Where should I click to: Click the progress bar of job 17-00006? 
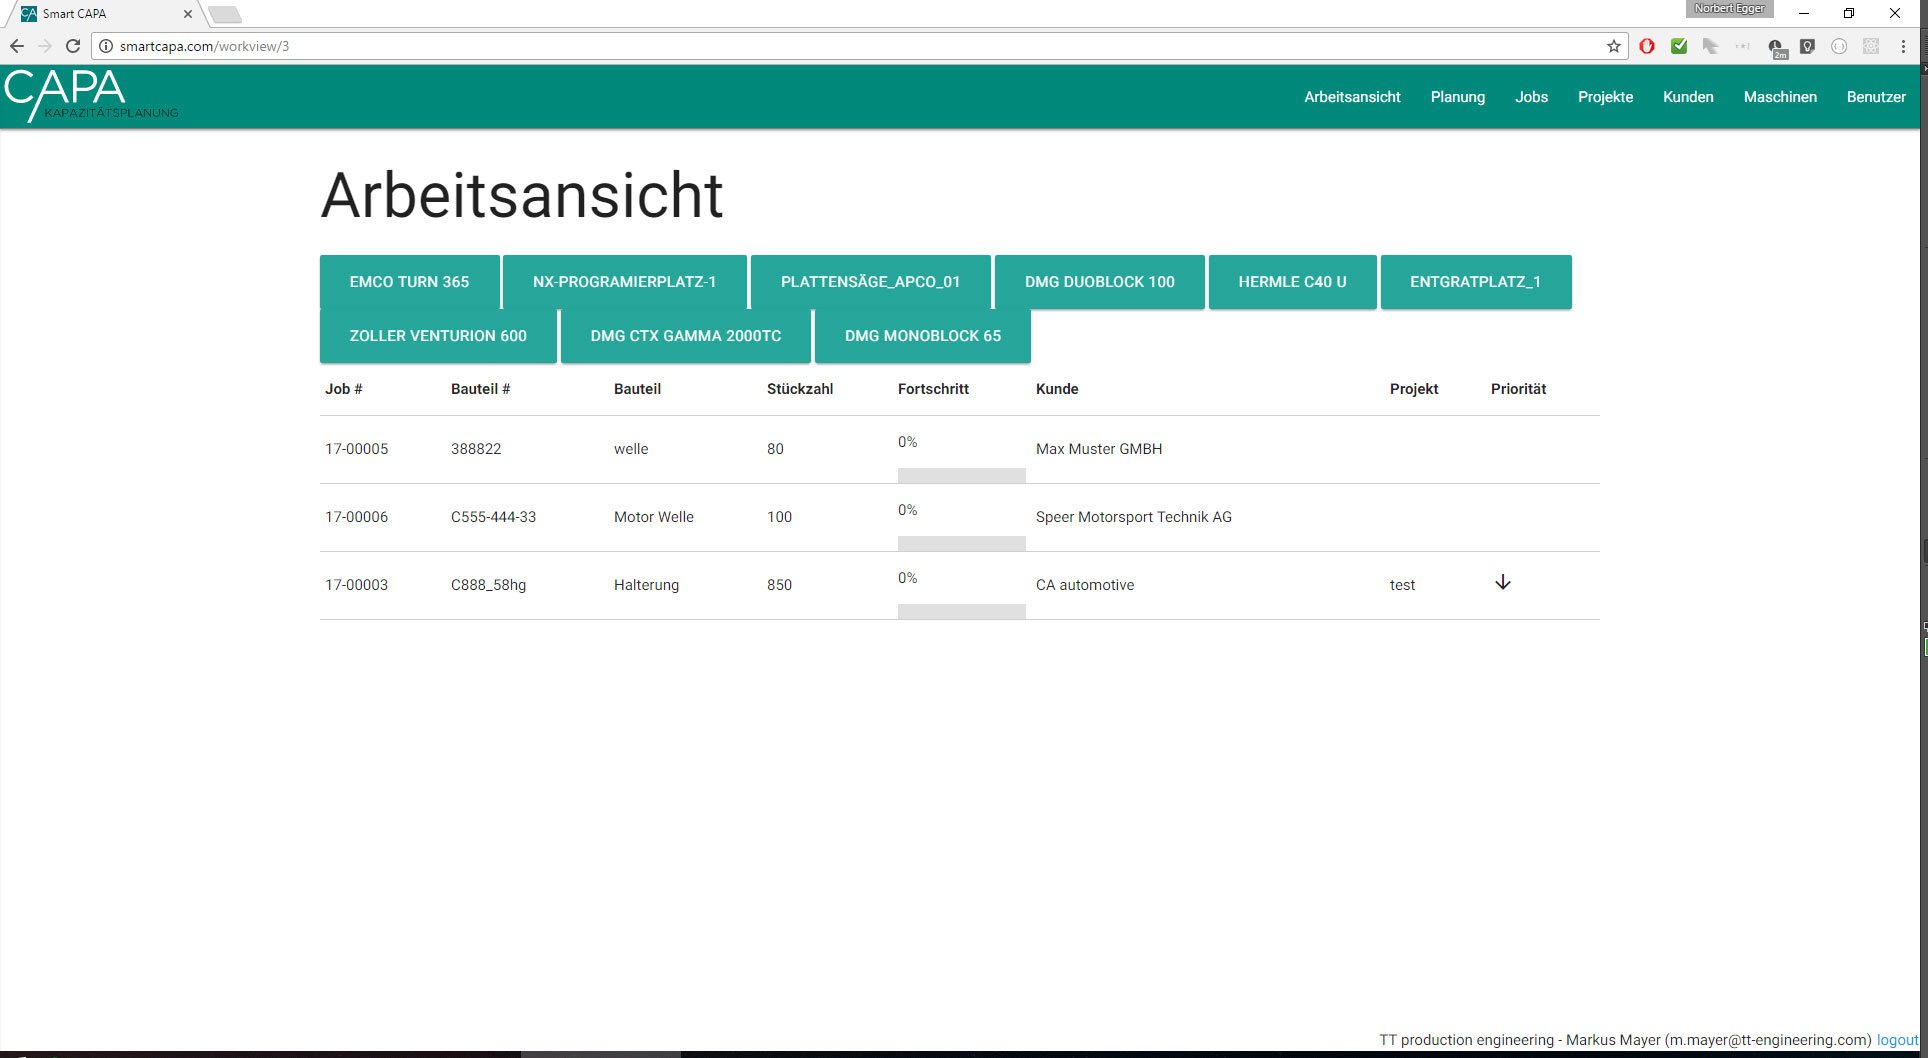point(961,544)
